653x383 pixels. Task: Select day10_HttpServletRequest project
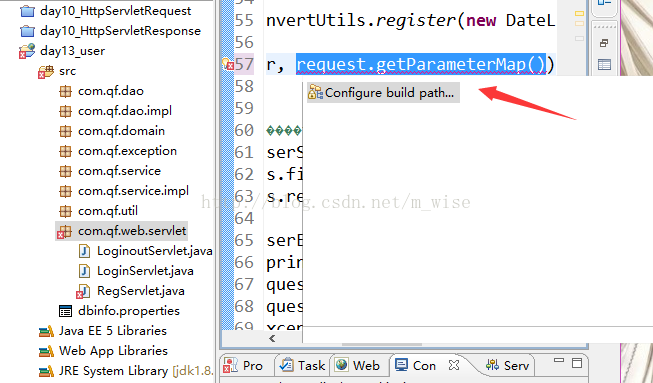pyautogui.click(x=115, y=11)
